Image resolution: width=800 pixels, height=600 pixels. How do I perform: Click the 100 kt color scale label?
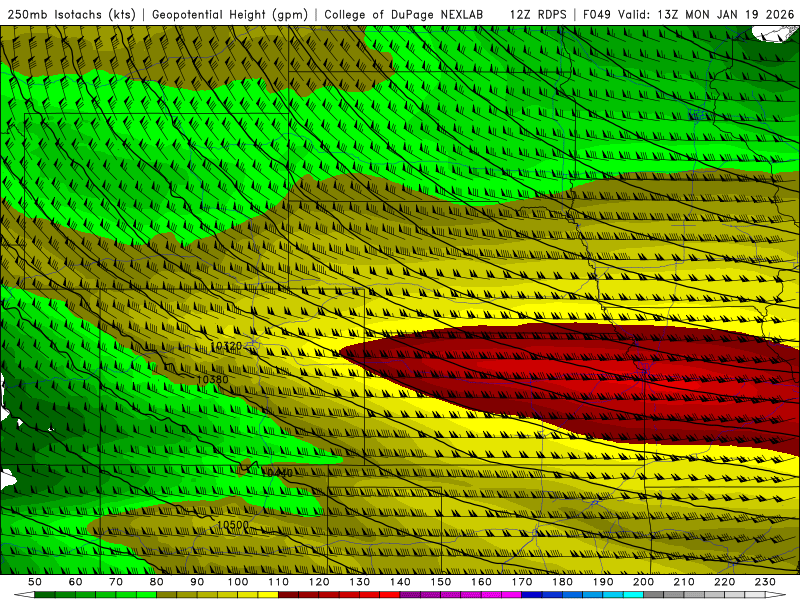[x=238, y=582]
